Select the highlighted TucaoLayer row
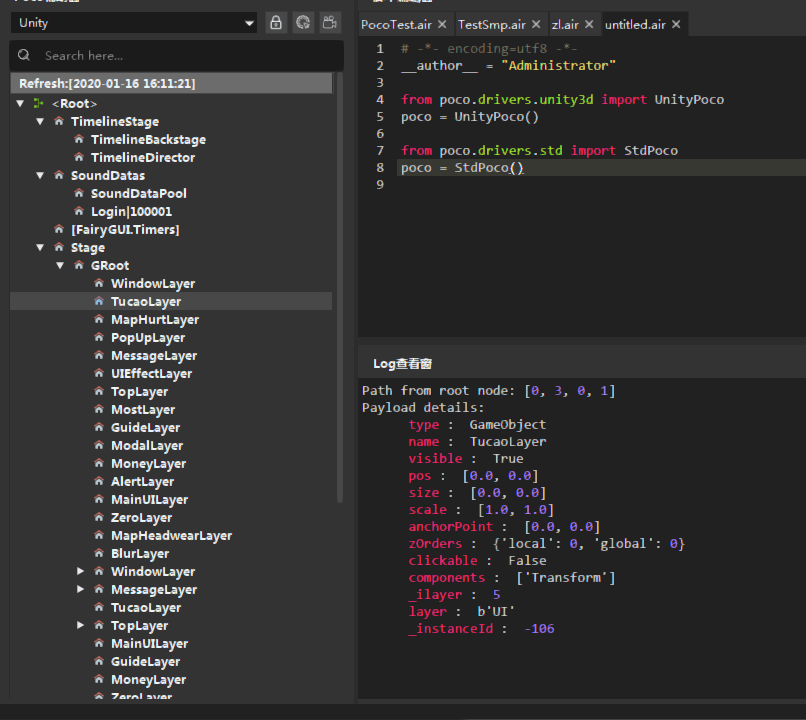 pyautogui.click(x=171, y=301)
